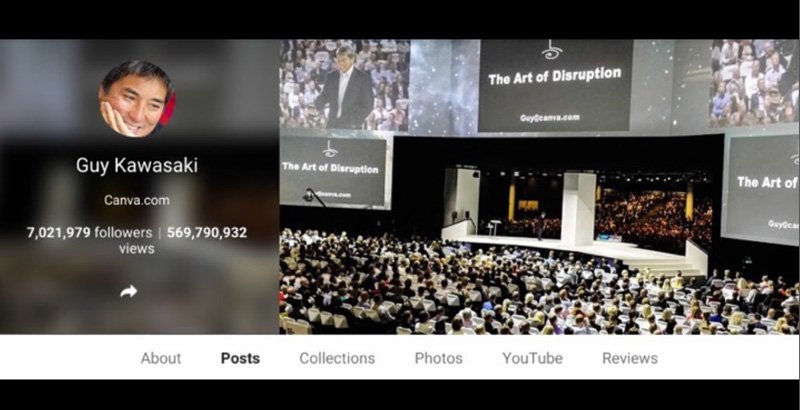Click the smaller left "The Art of Disruption" screen
The image size is (800, 410).
pyautogui.click(x=334, y=171)
